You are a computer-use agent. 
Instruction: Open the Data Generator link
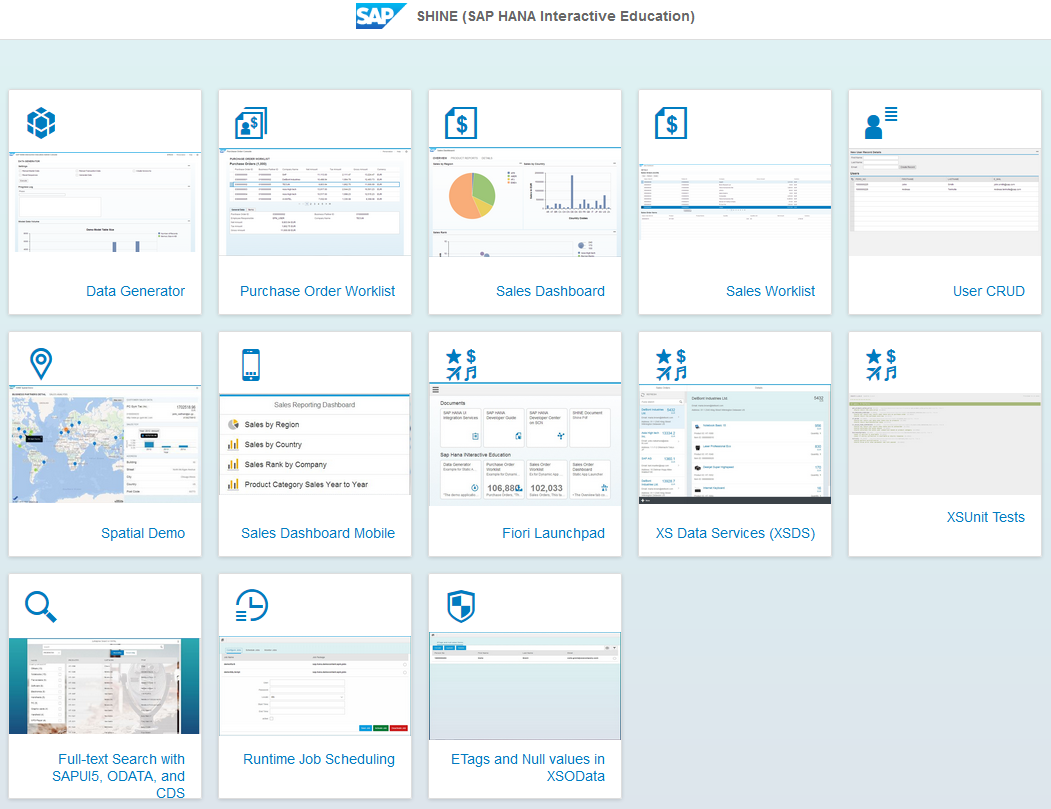[135, 291]
